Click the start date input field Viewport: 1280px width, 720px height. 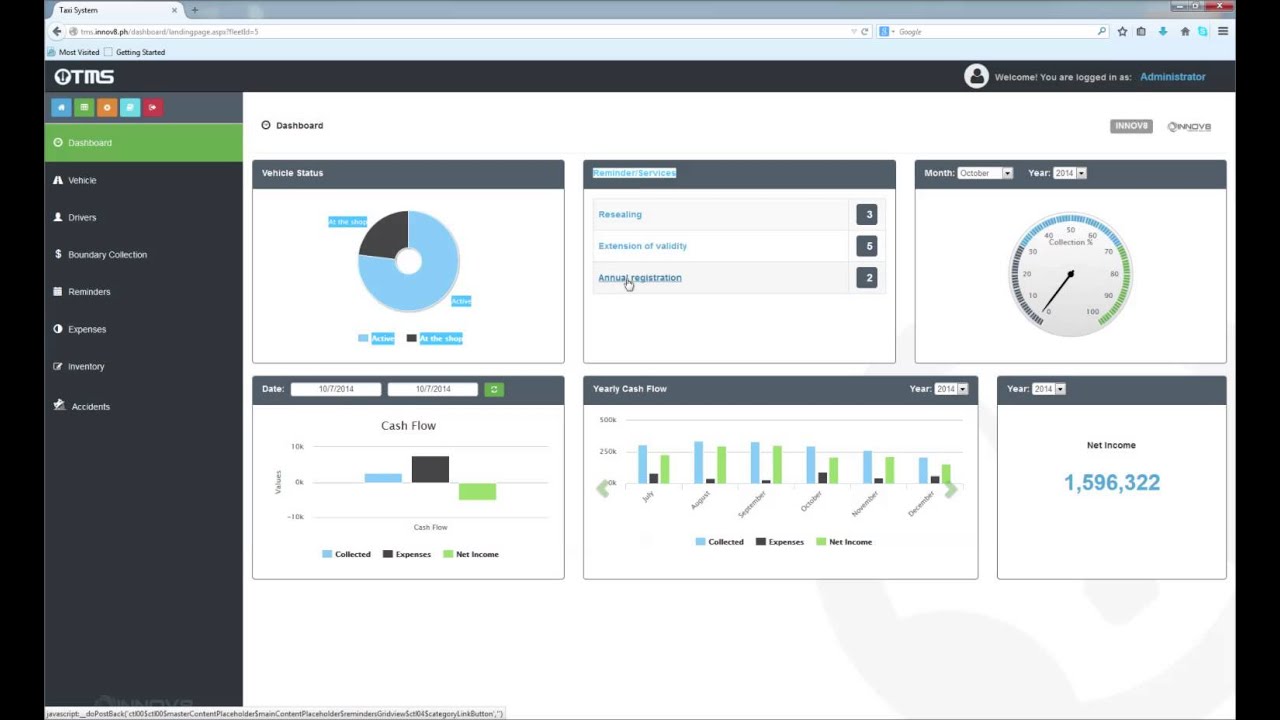[x=336, y=389]
